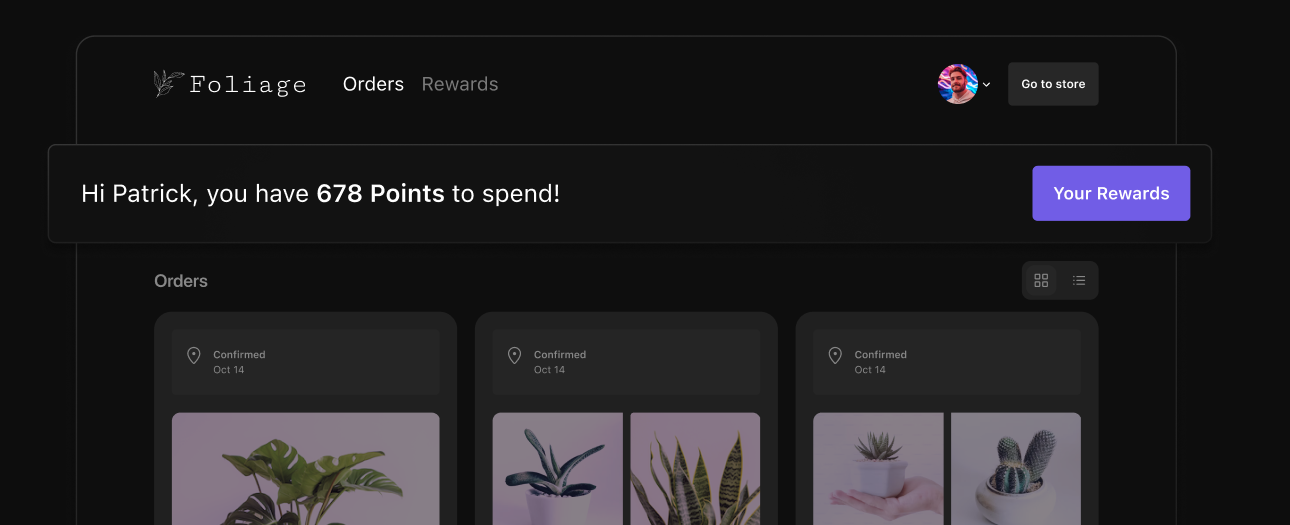Expand the profile dropdown chevron
The width and height of the screenshot is (1290, 525).
coord(987,85)
